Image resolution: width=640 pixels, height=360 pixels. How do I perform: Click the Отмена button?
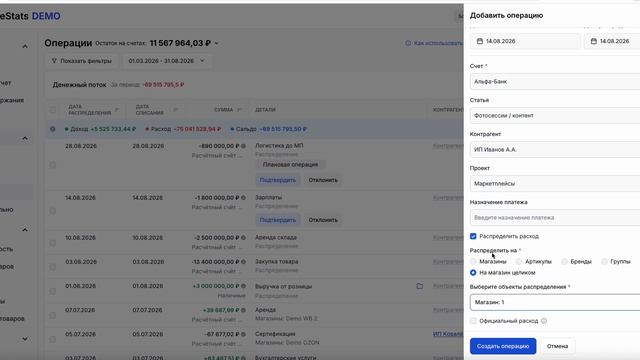click(x=557, y=346)
